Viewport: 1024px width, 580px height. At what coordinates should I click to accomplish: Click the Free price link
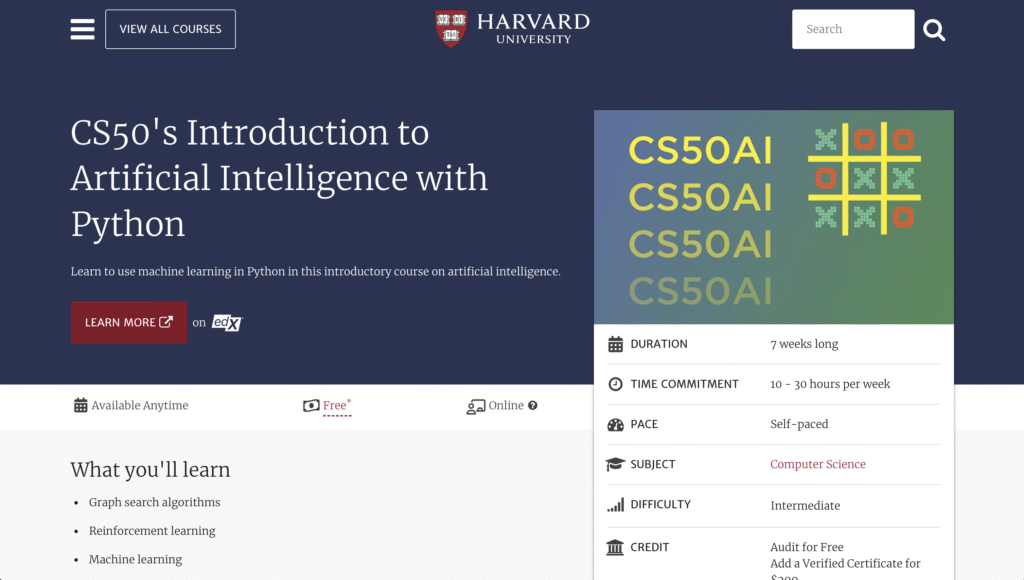[x=335, y=405]
